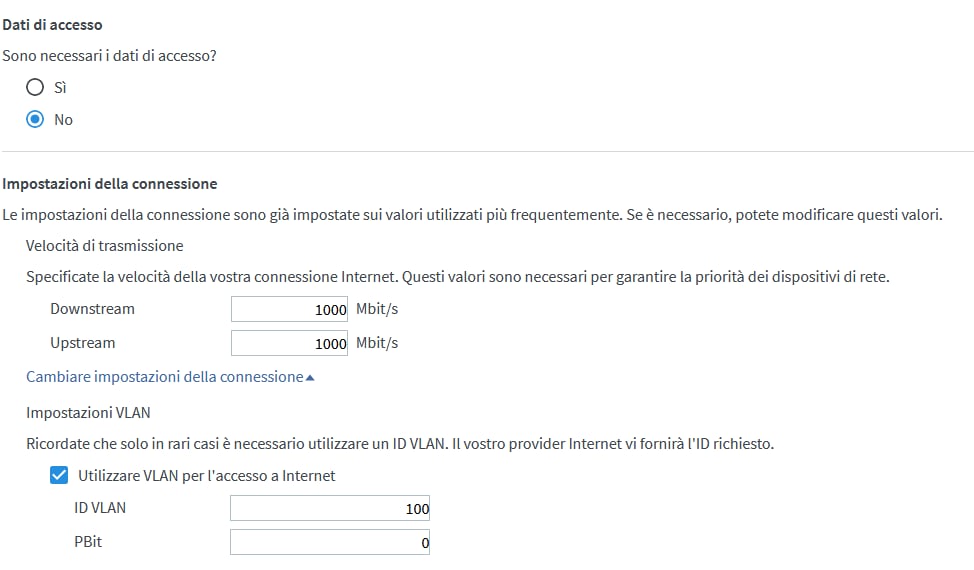974x570 pixels.
Task: Click into the PBit value field
Action: click(330, 542)
